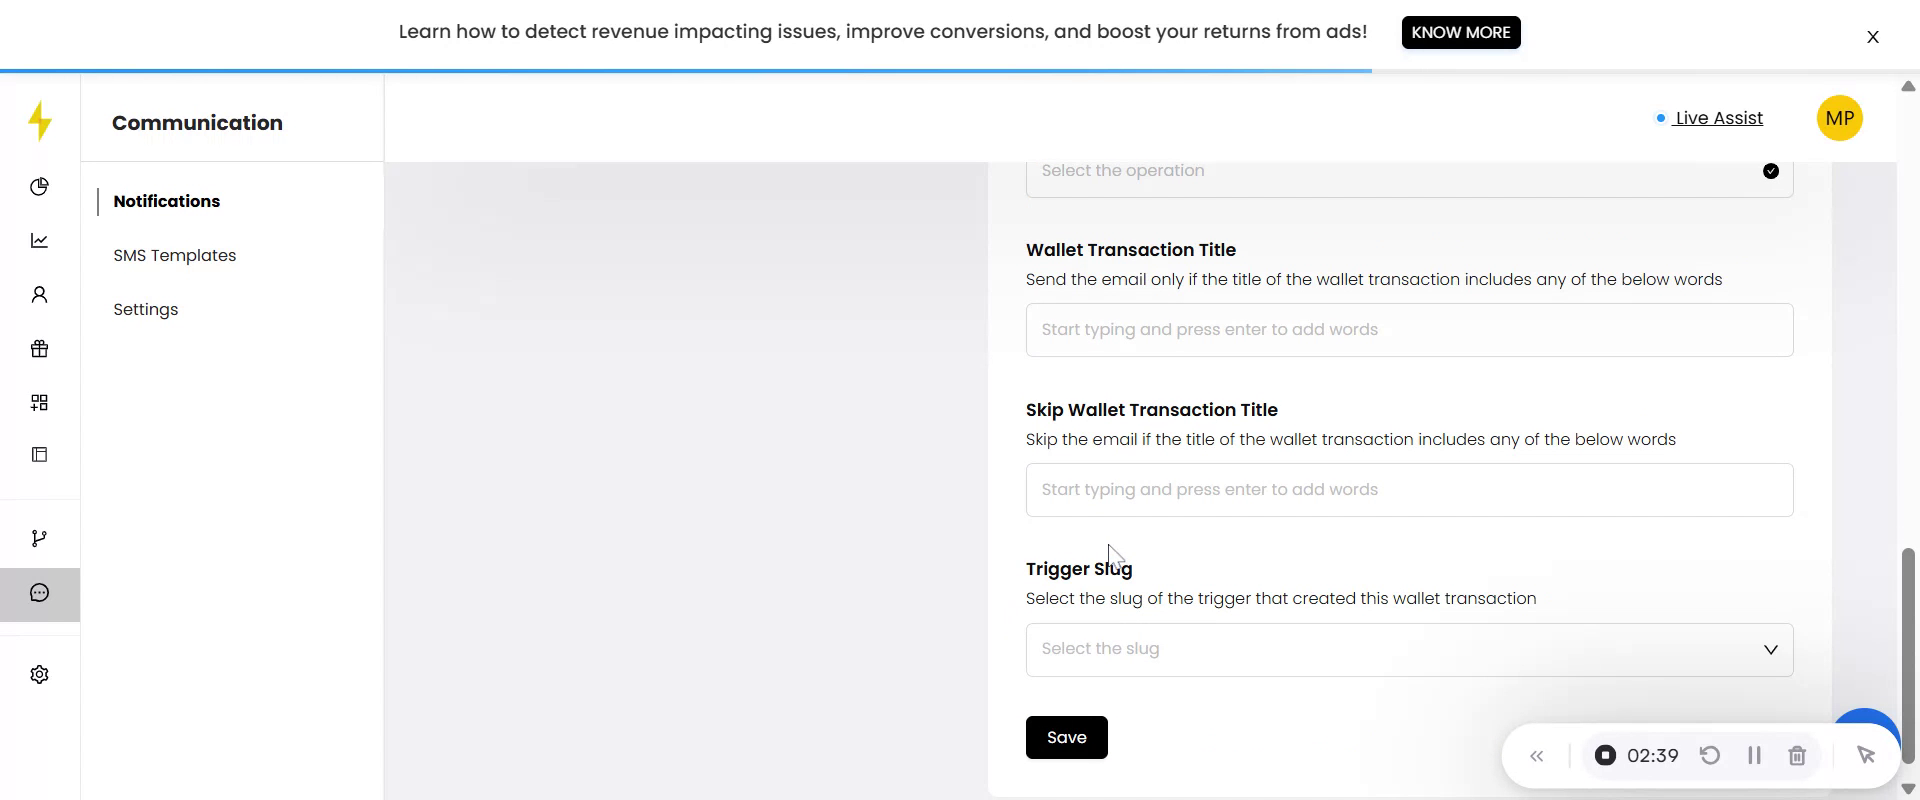
Task: Open the user profile sidebar icon
Action: coord(39,294)
